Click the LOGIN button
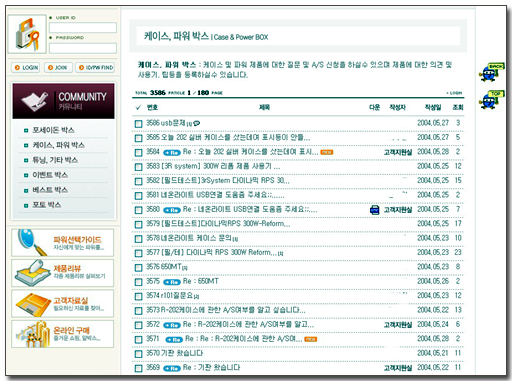 (26, 67)
